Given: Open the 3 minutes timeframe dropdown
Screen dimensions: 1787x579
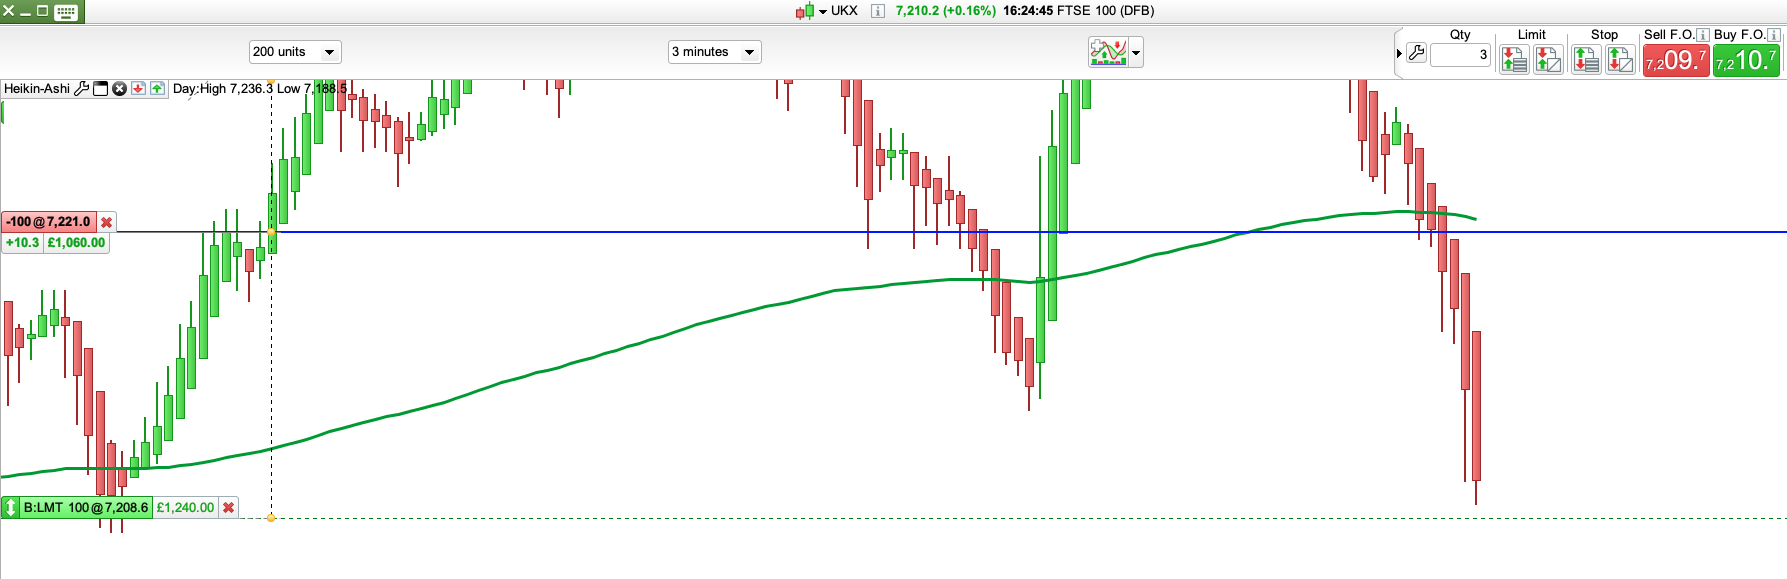Looking at the screenshot, I should (x=714, y=52).
